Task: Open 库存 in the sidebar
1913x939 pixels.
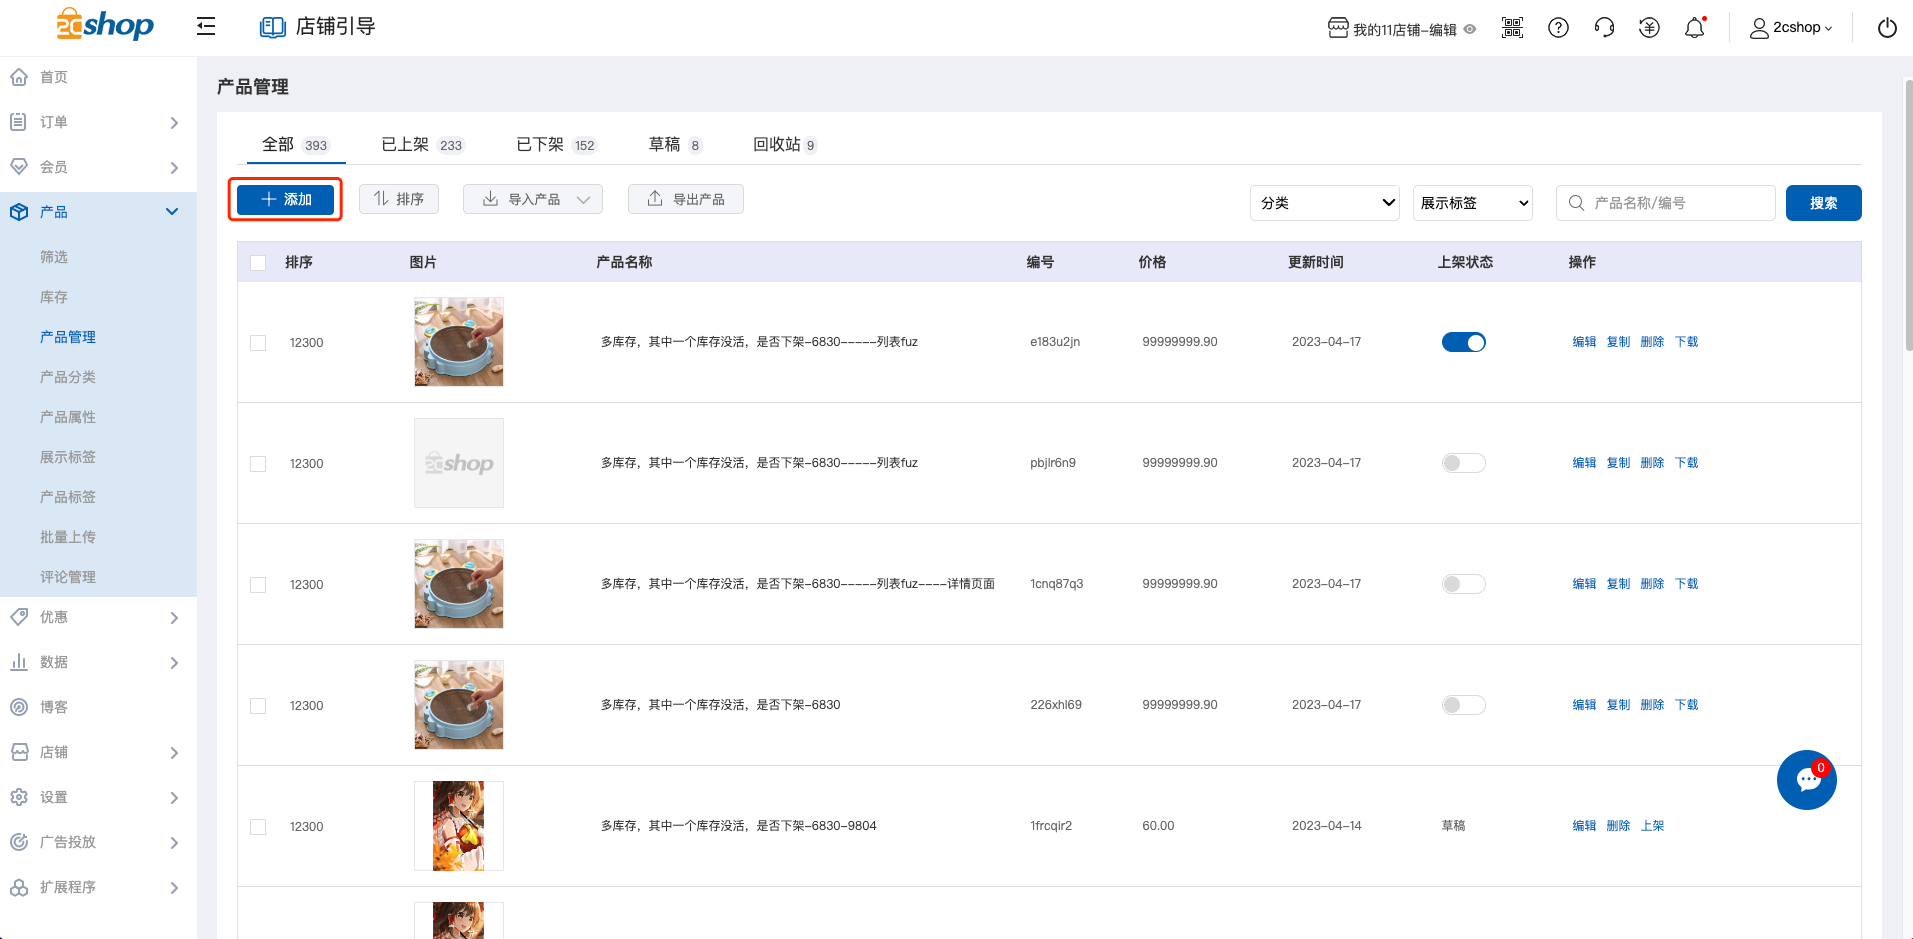Action: pos(54,297)
